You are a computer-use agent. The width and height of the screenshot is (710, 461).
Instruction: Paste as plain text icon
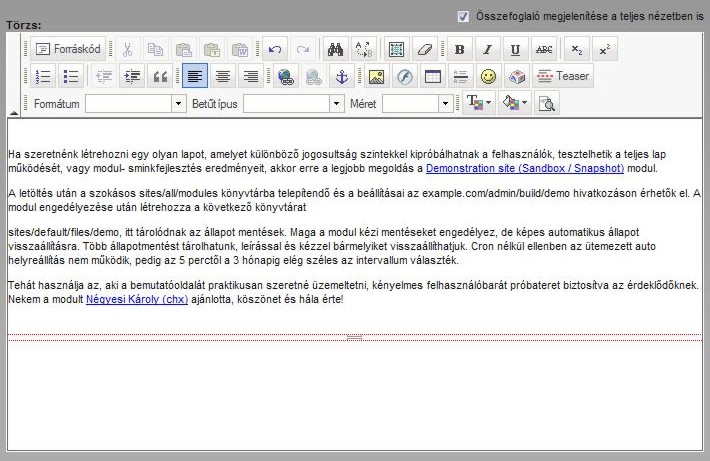[x=211, y=49]
